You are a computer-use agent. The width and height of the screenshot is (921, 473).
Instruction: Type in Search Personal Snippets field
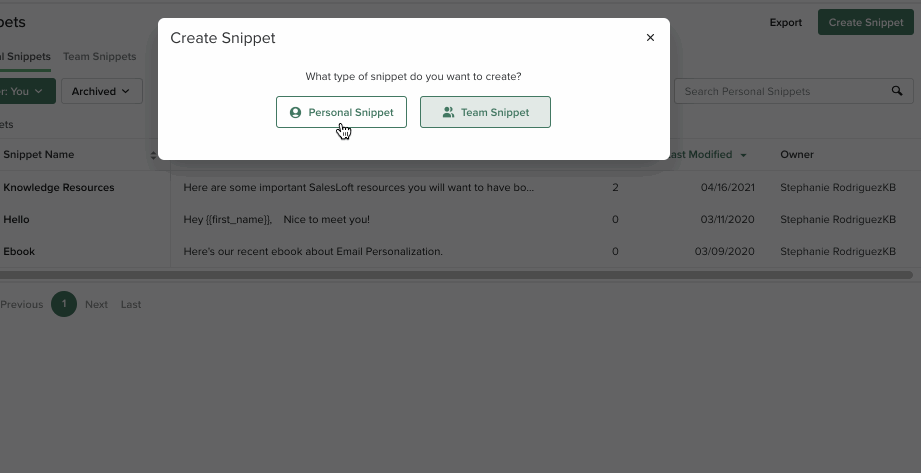[x=780, y=91]
